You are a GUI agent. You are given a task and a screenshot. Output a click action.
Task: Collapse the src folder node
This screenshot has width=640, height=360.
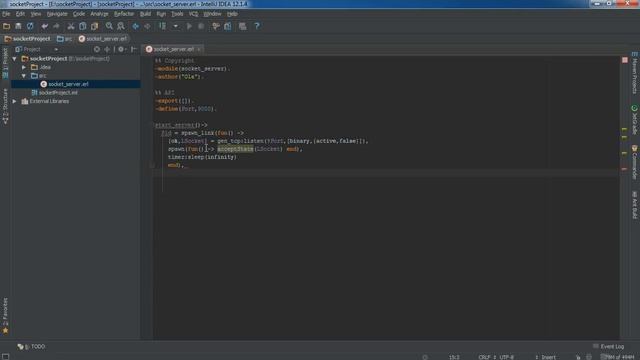[x=24, y=76]
